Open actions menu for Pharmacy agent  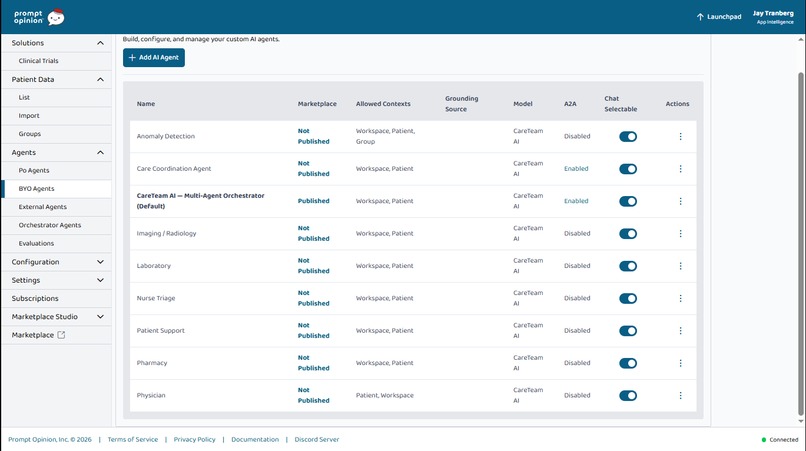click(680, 363)
